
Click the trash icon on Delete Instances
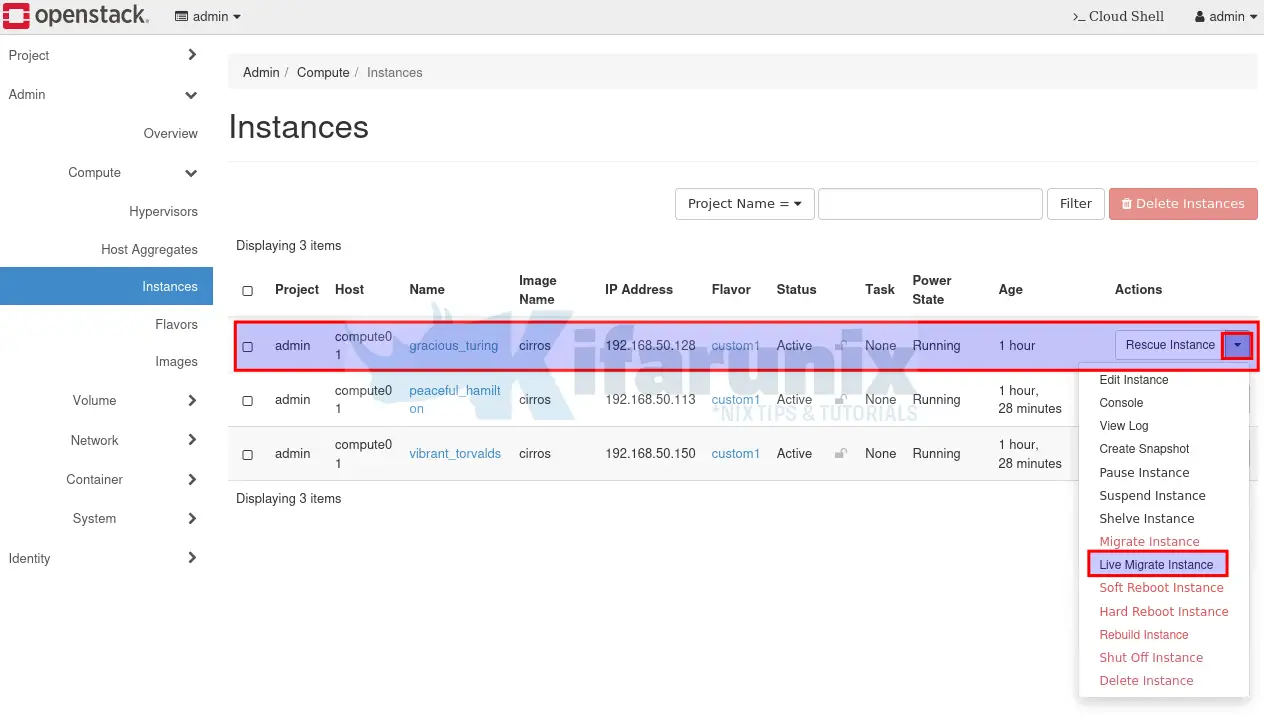[x=1127, y=203]
